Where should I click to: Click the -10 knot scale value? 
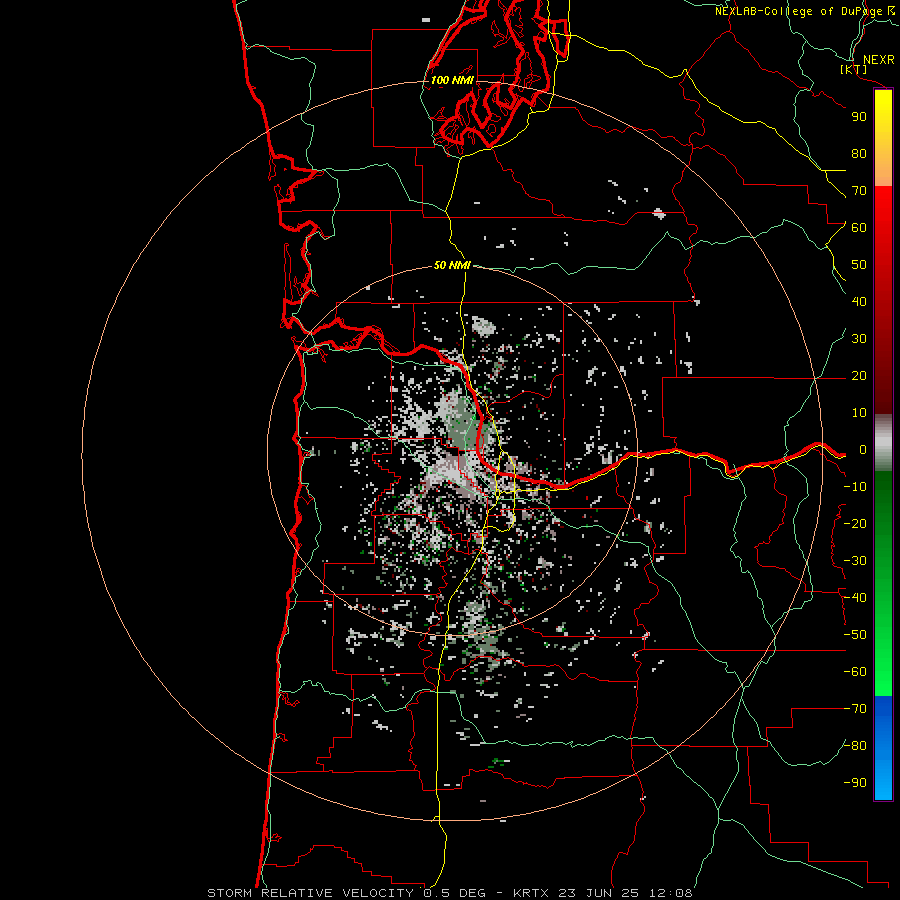coord(855,487)
